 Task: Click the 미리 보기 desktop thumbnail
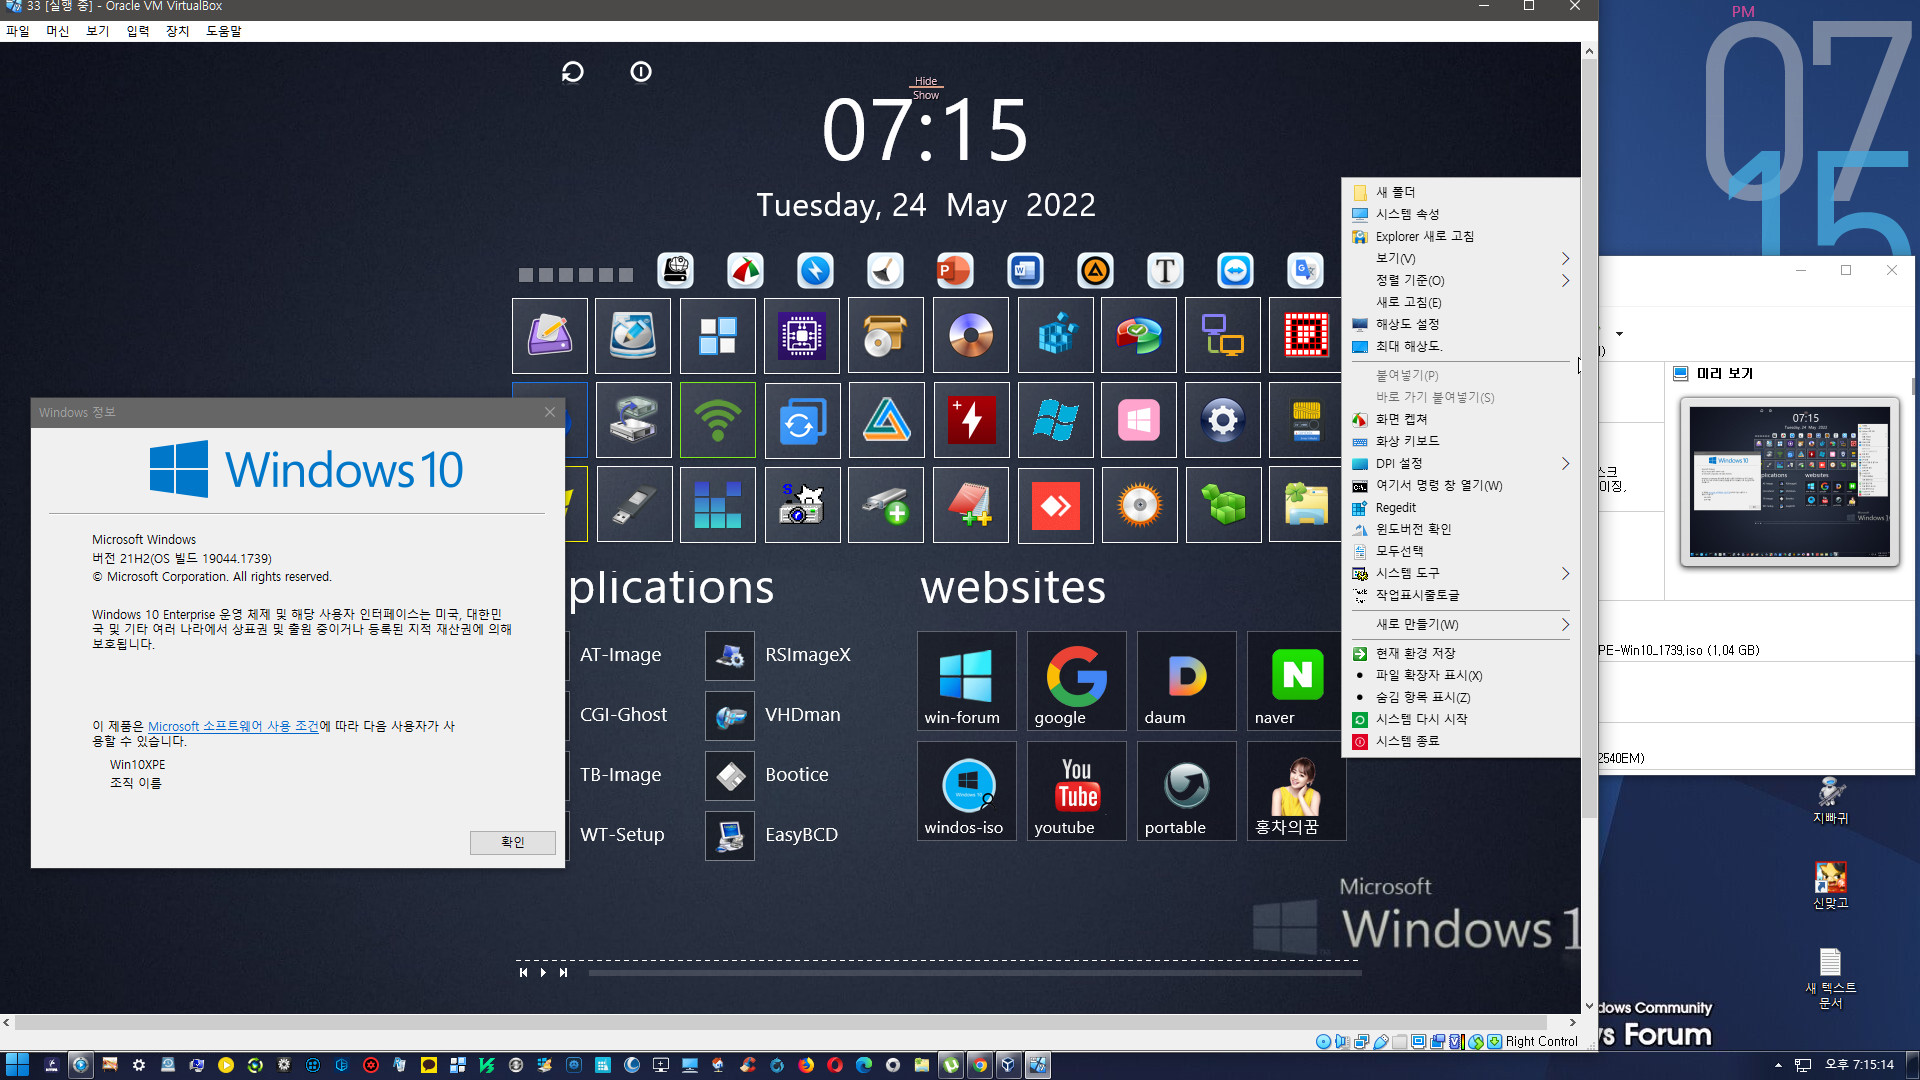(x=1789, y=482)
